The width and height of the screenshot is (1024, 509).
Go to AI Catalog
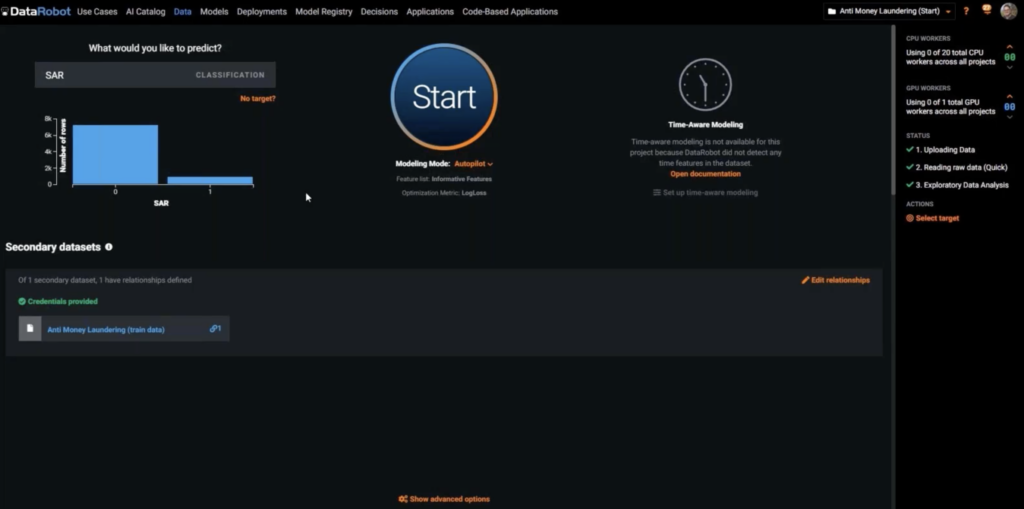pos(146,12)
